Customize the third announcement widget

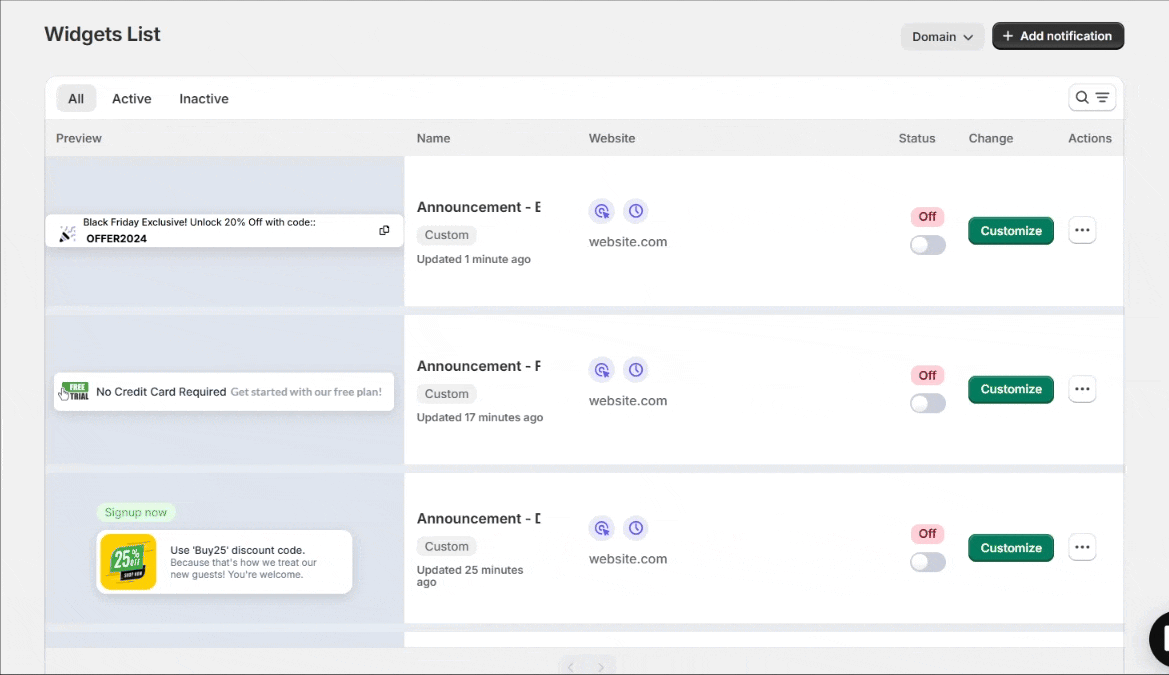tap(1010, 548)
